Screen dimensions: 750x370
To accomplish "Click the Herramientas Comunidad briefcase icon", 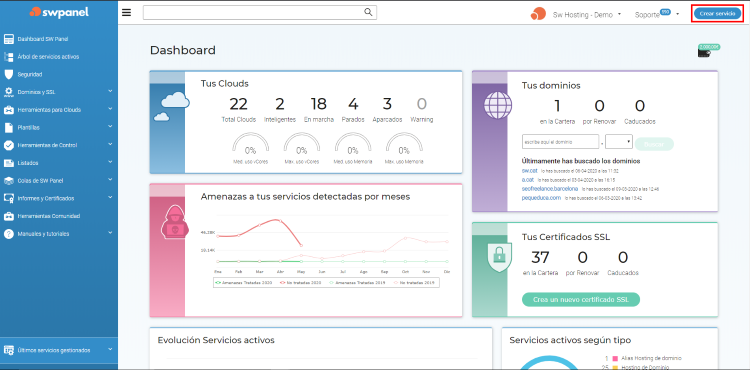I will click(9, 216).
